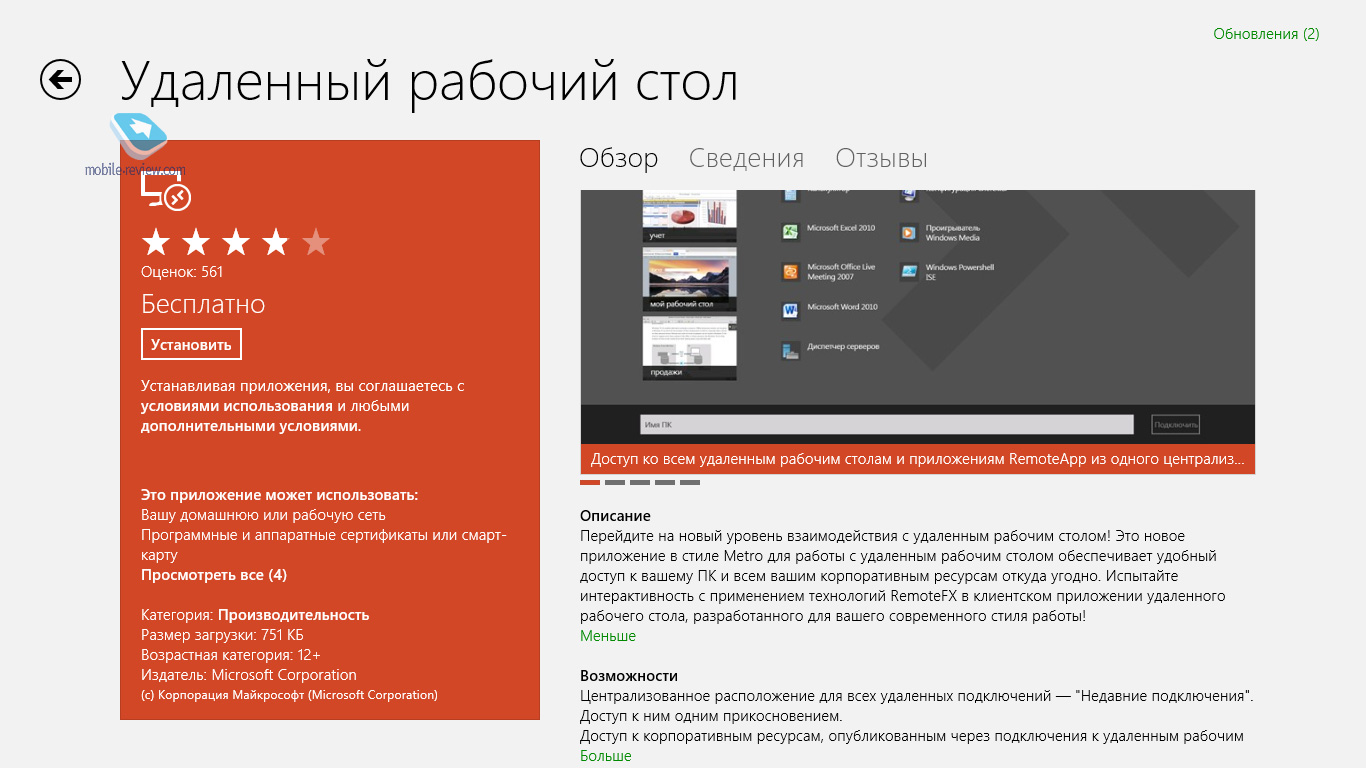Switch to the Сведения tab
The height and width of the screenshot is (768, 1366).
click(x=746, y=158)
